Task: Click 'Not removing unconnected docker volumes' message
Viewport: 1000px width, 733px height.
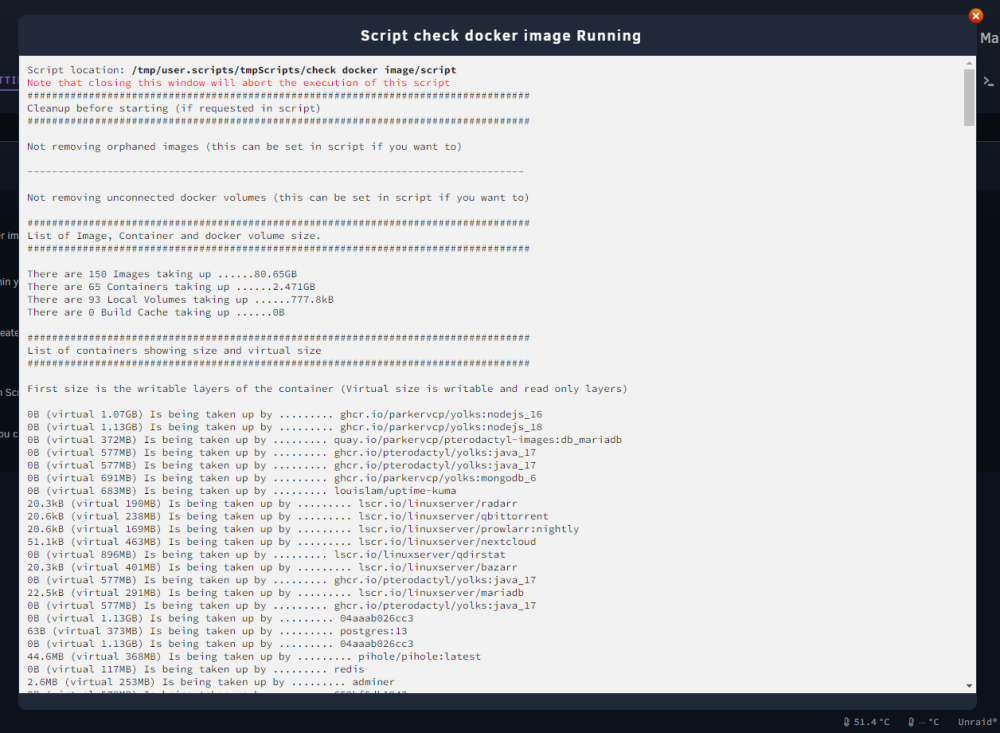Action: (x=278, y=198)
